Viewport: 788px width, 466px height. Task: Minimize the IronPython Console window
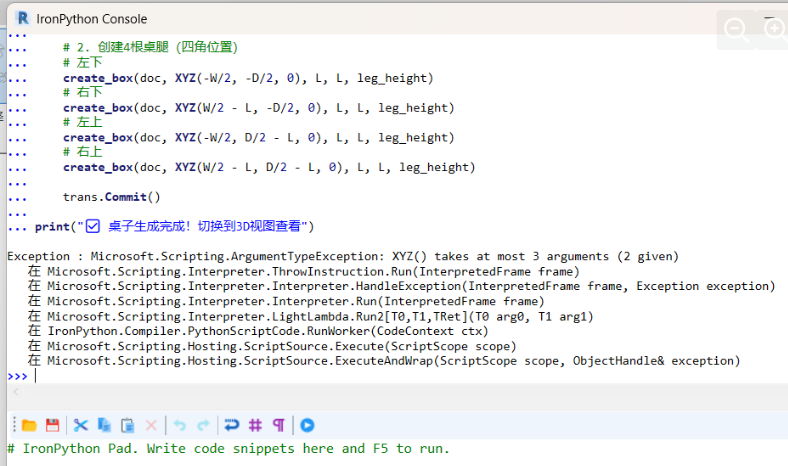[x=769, y=18]
